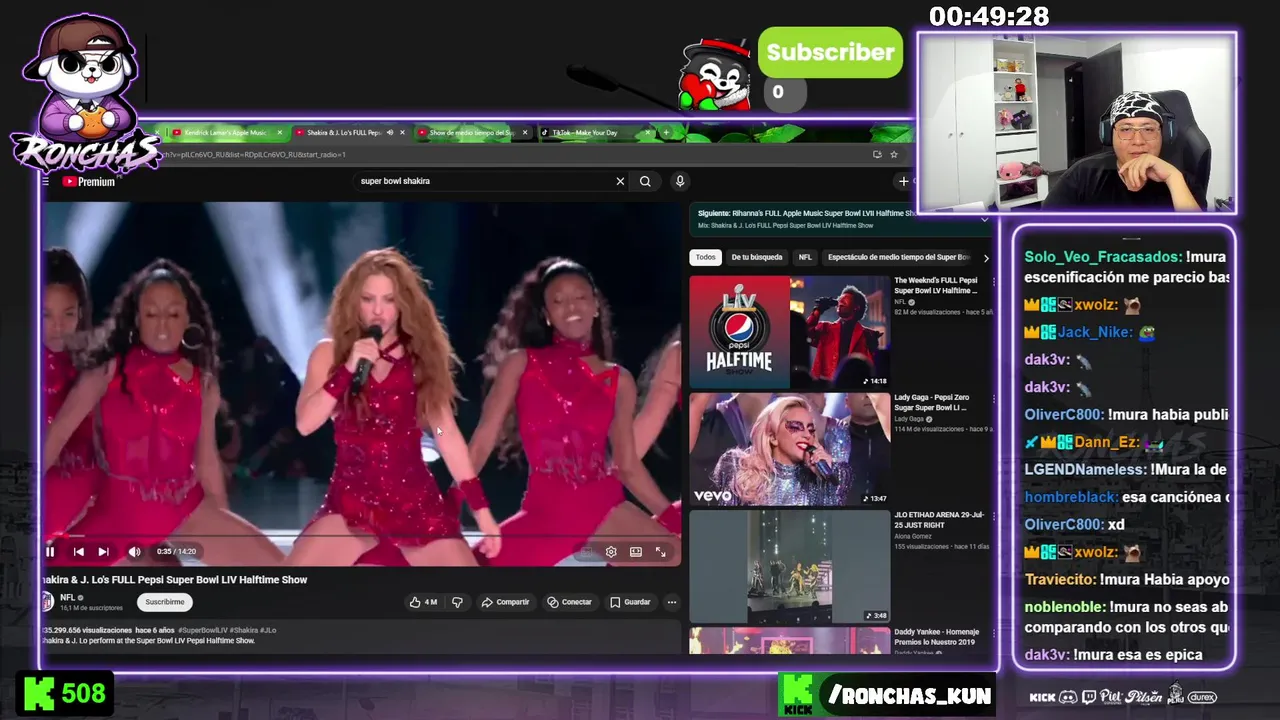Open the YouTube Premium logo home

88,181
